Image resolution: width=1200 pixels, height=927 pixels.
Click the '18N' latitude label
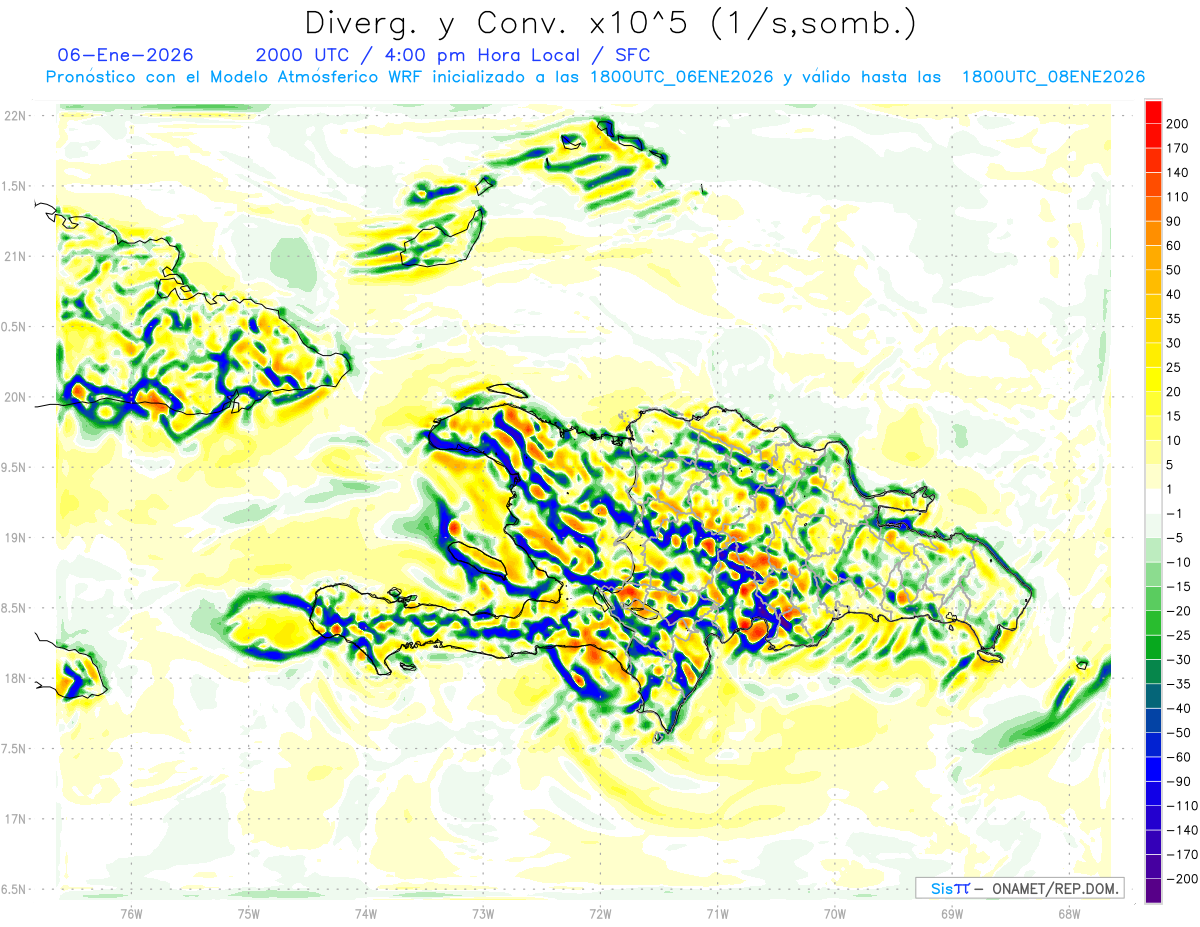(x=14, y=678)
